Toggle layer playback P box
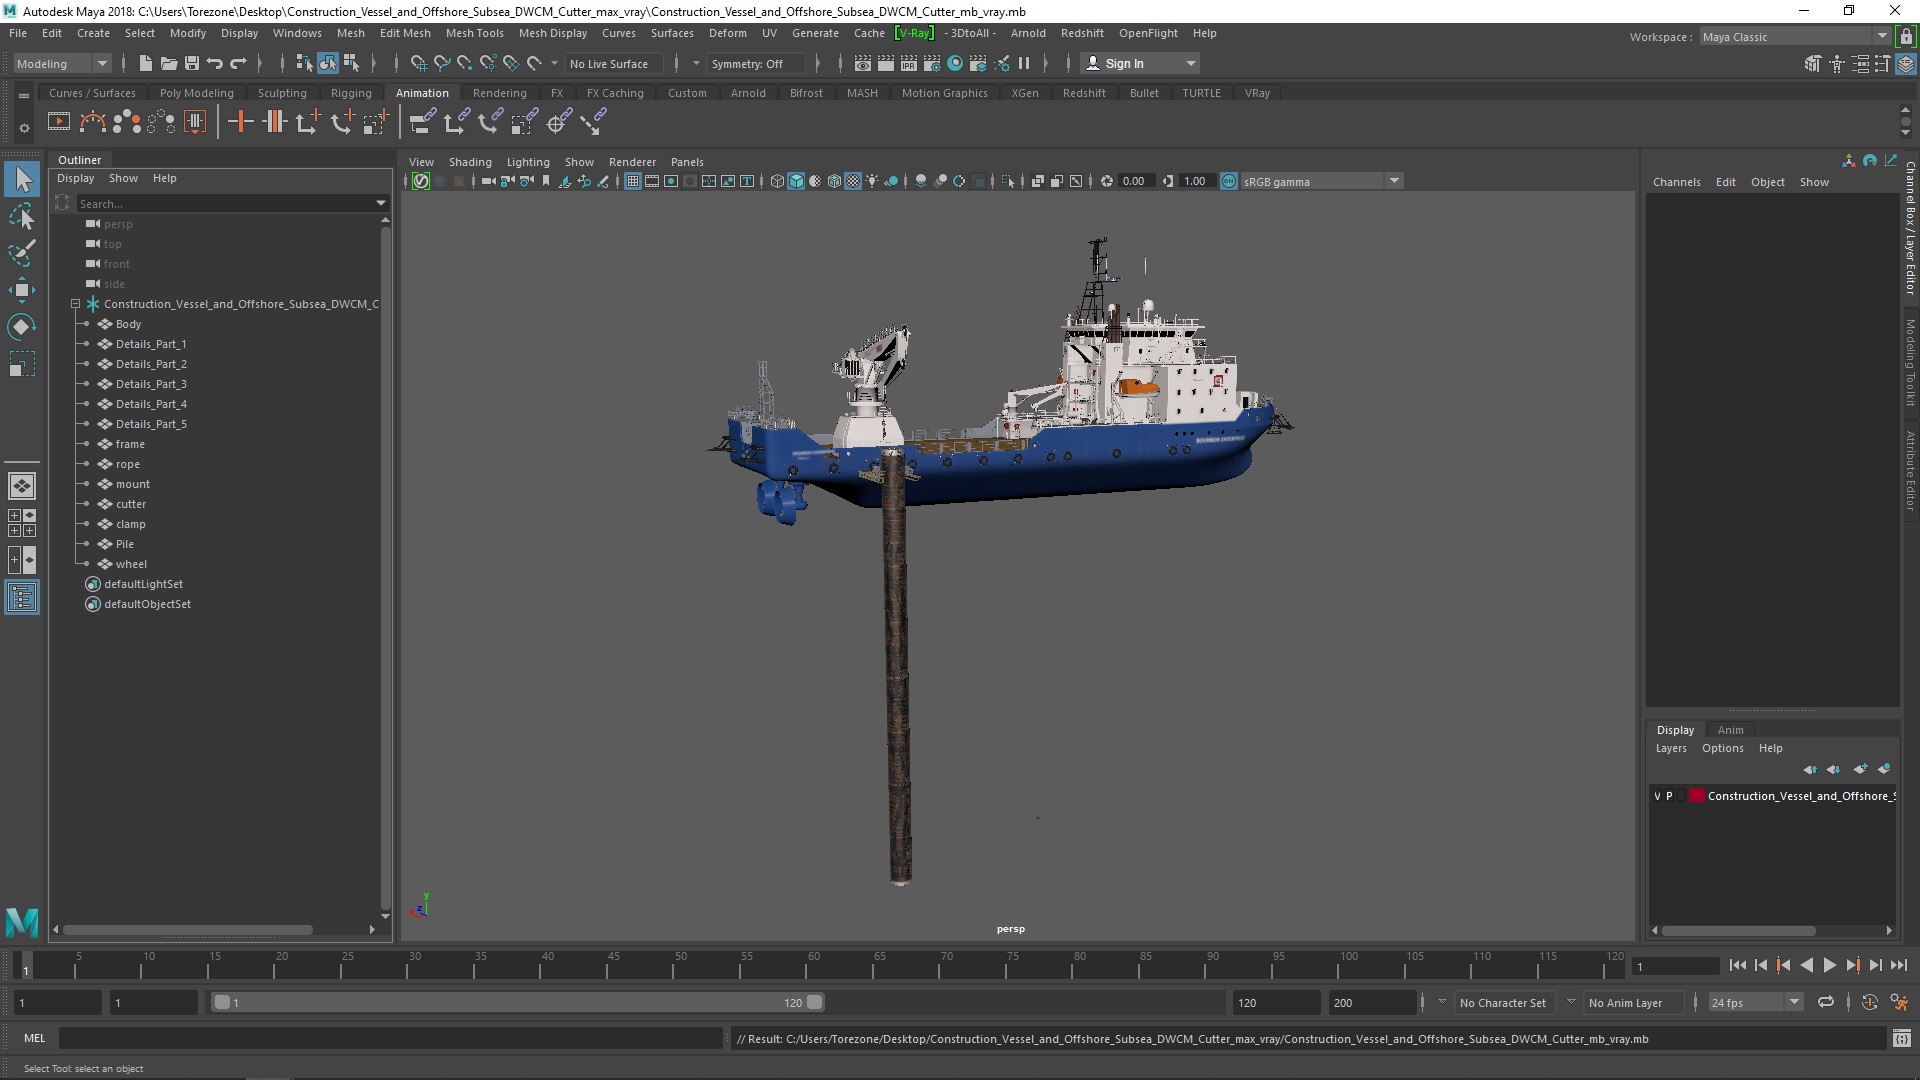This screenshot has height=1080, width=1920. point(1669,796)
